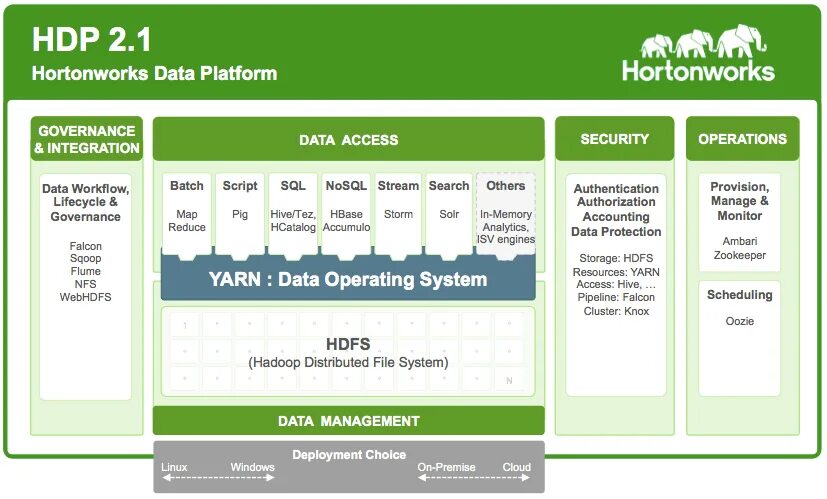Click the Search column heading

tap(449, 186)
